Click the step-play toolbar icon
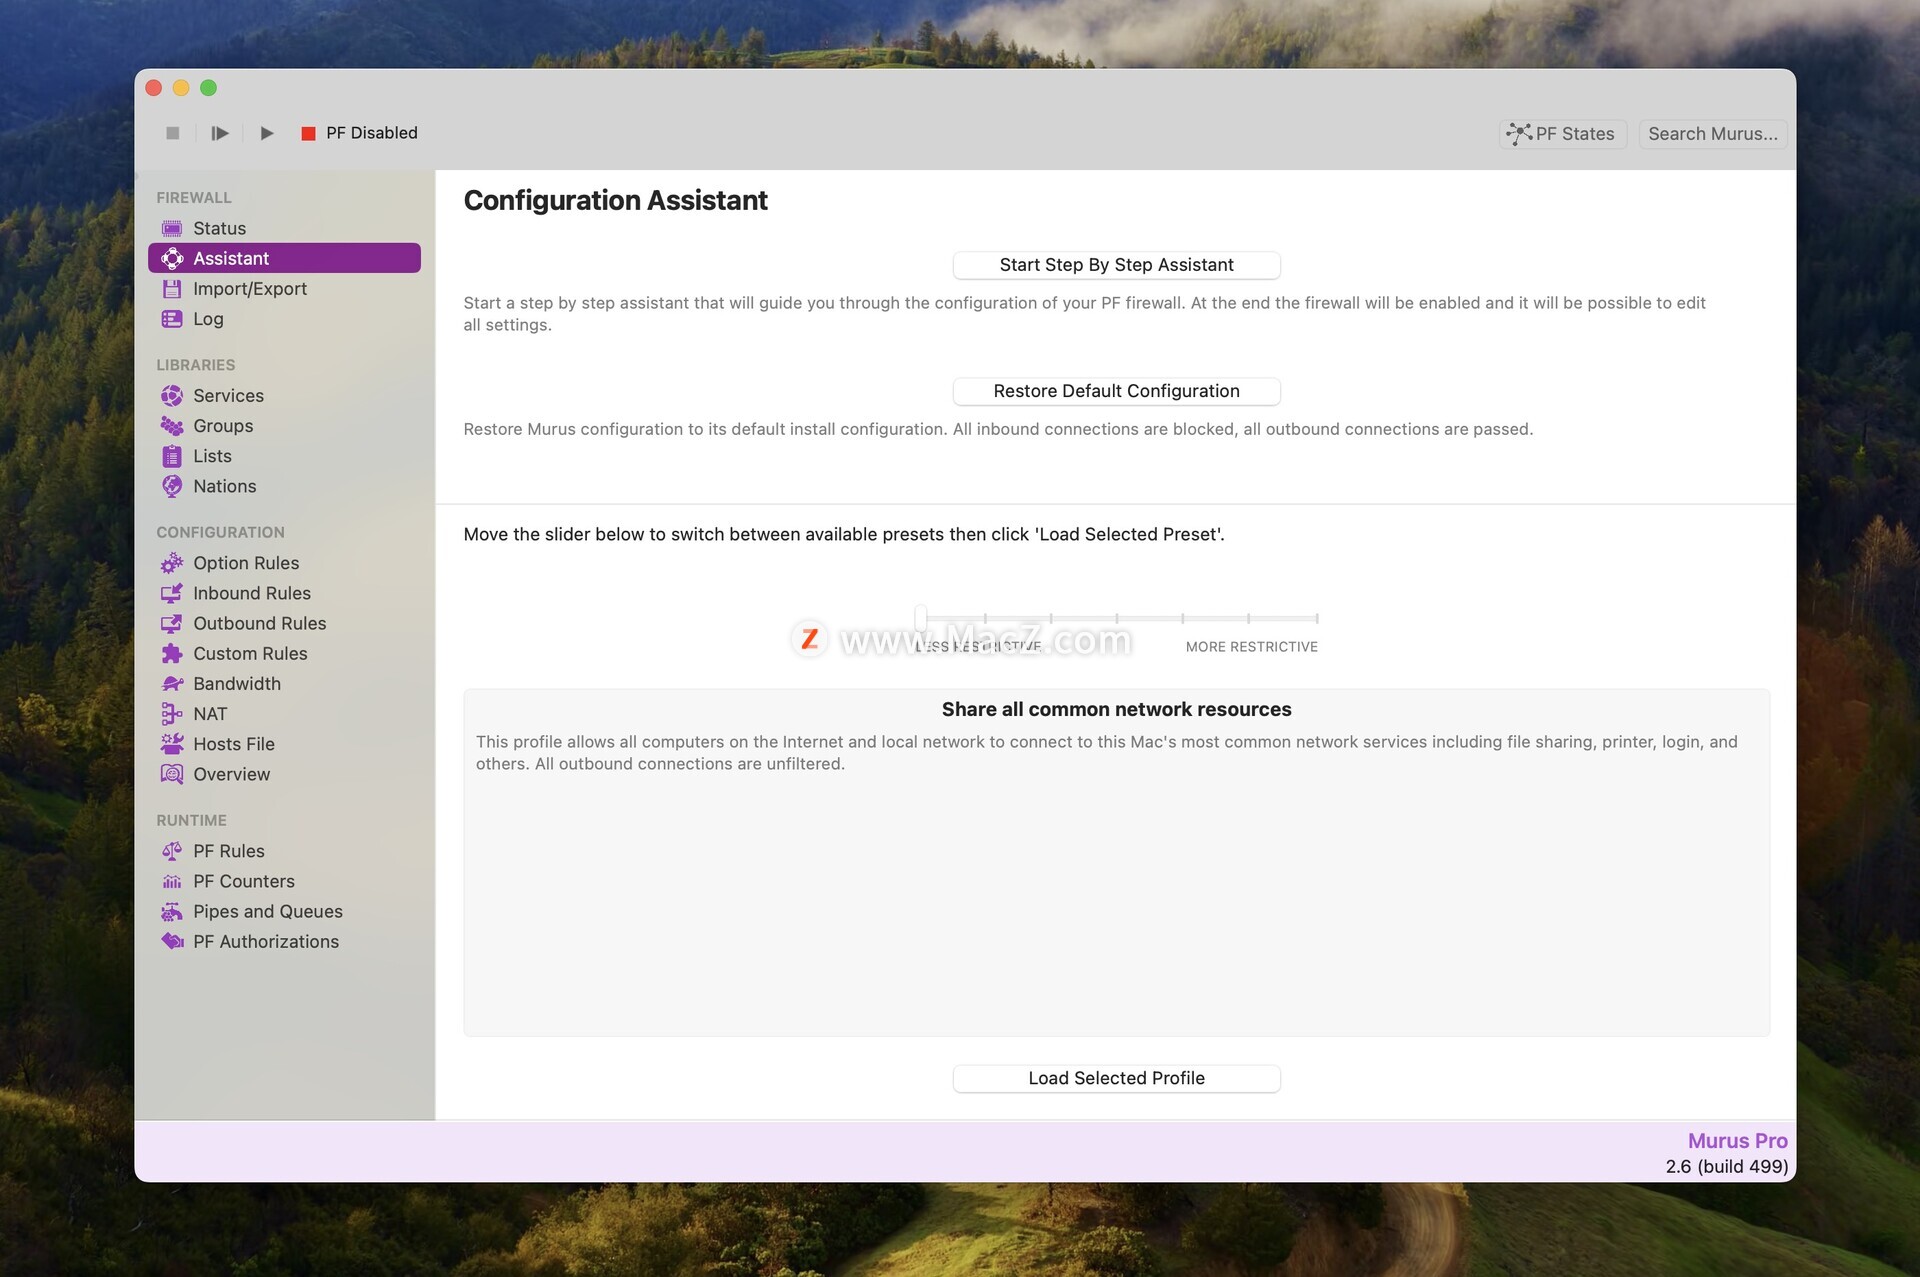Image resolution: width=1920 pixels, height=1277 pixels. [x=220, y=133]
